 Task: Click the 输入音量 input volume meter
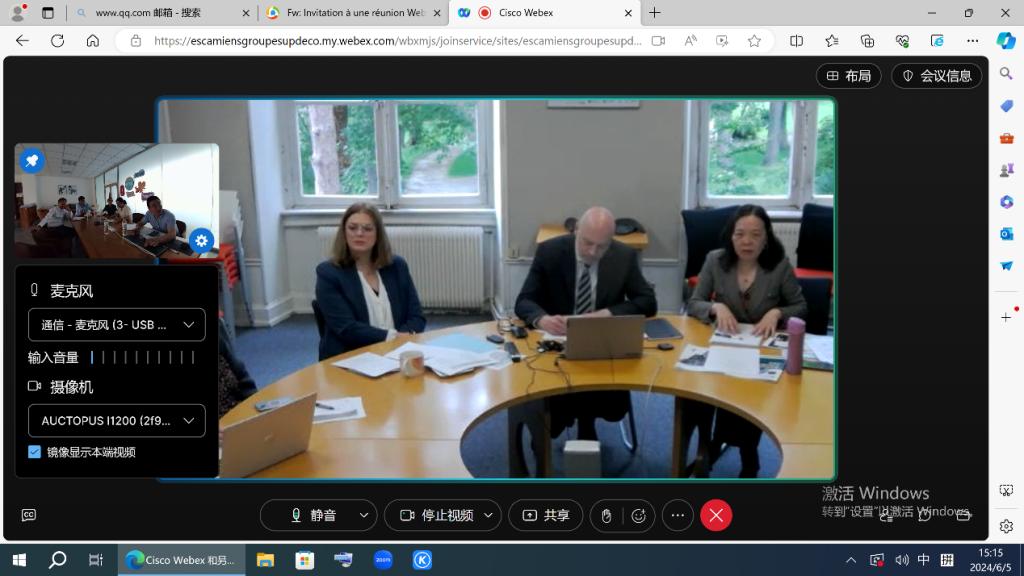(142, 357)
